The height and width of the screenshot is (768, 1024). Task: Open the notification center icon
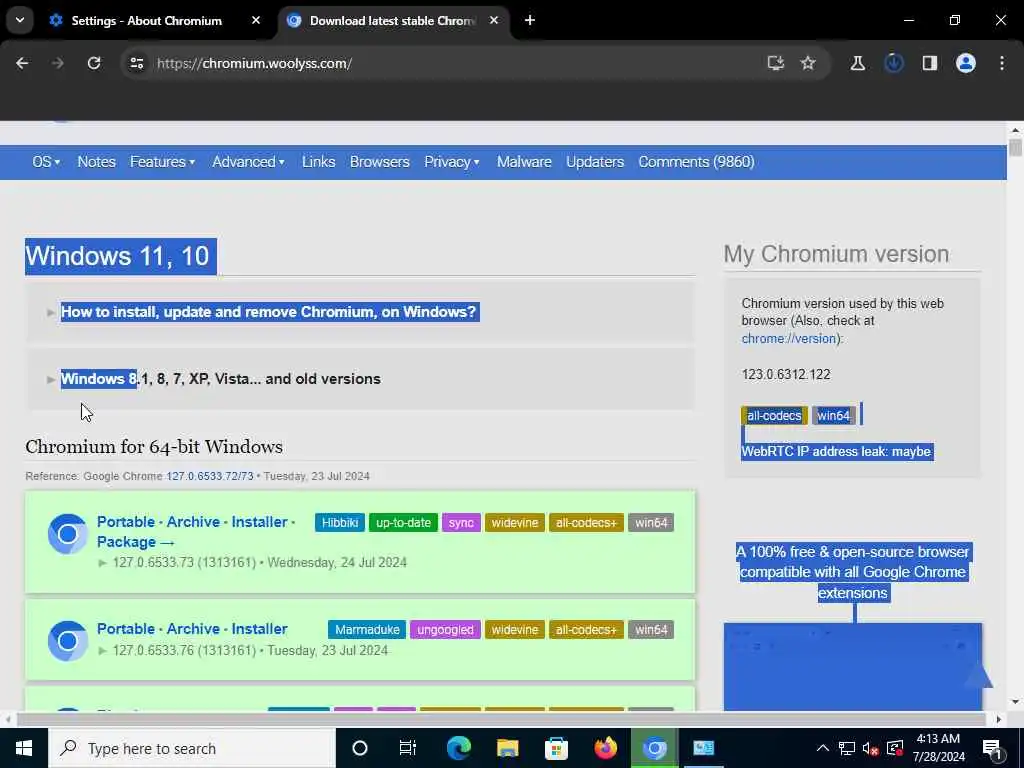[993, 750]
